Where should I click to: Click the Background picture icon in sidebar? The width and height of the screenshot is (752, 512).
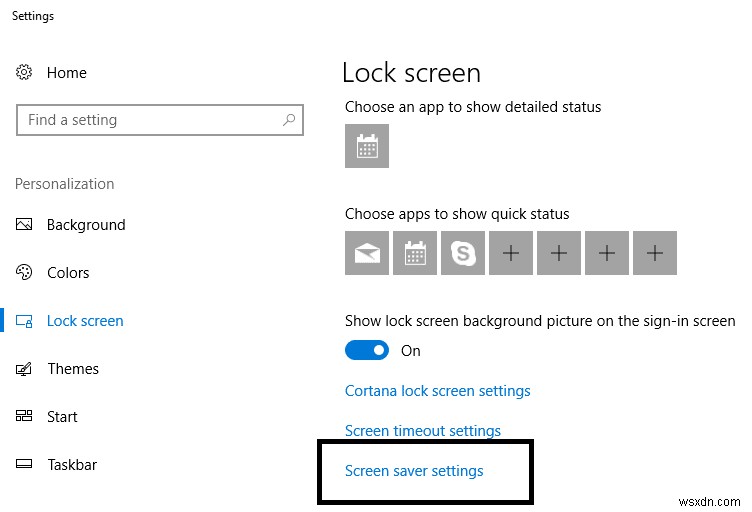(x=24, y=224)
